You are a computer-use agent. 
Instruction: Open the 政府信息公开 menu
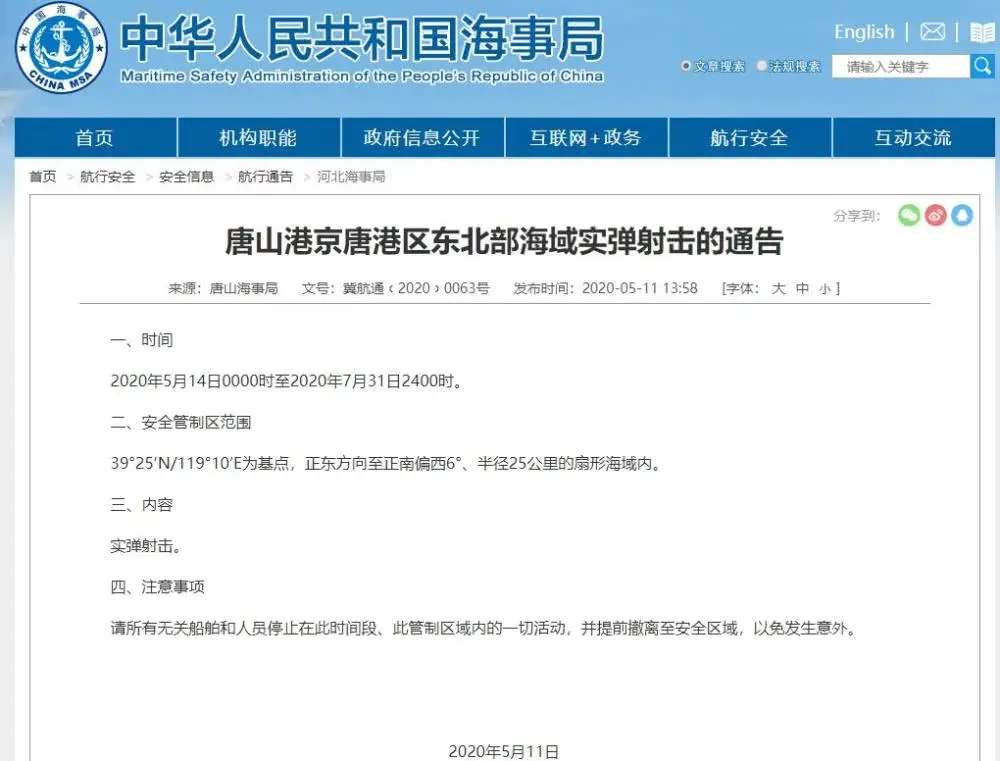[x=422, y=137]
